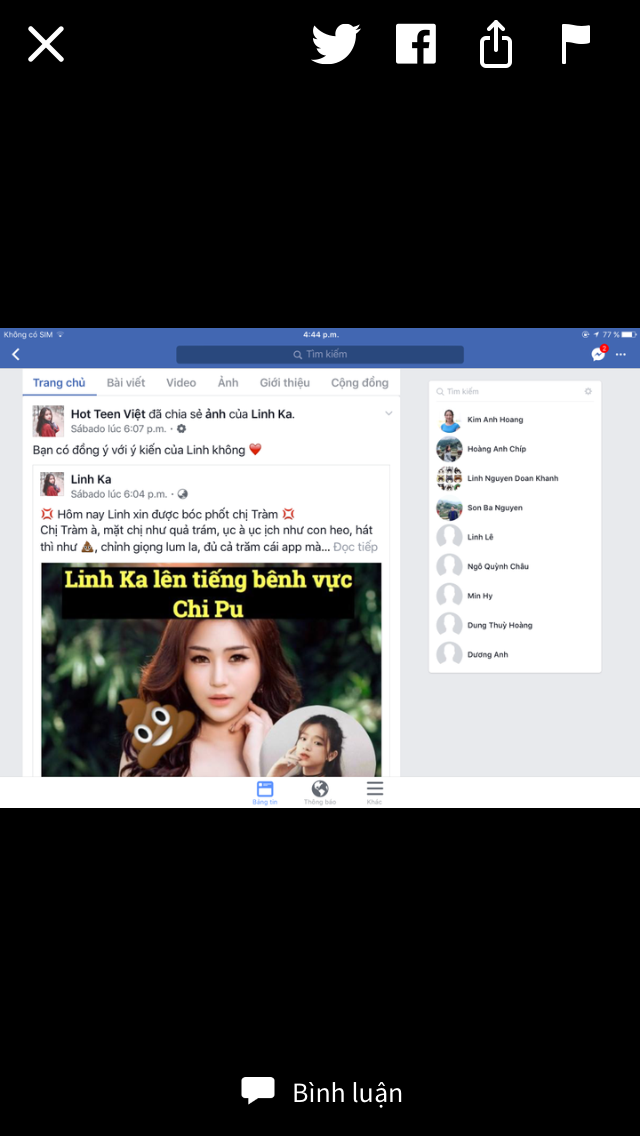
Task: Expand the post options chevron
Action: click(x=388, y=414)
